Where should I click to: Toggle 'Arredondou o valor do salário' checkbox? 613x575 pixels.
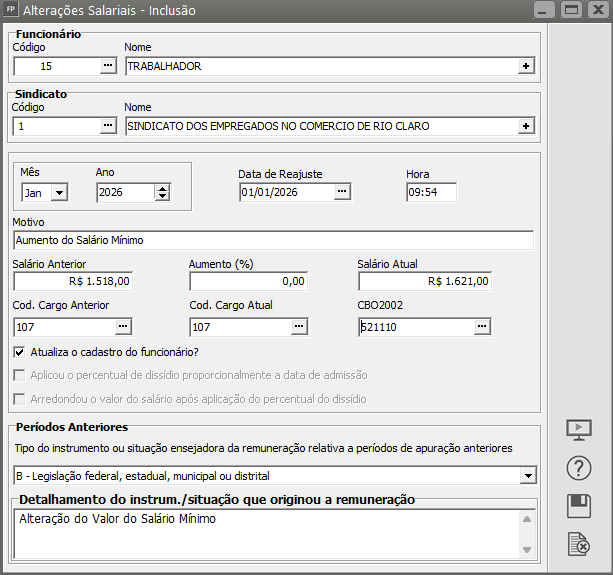click(x=20, y=399)
